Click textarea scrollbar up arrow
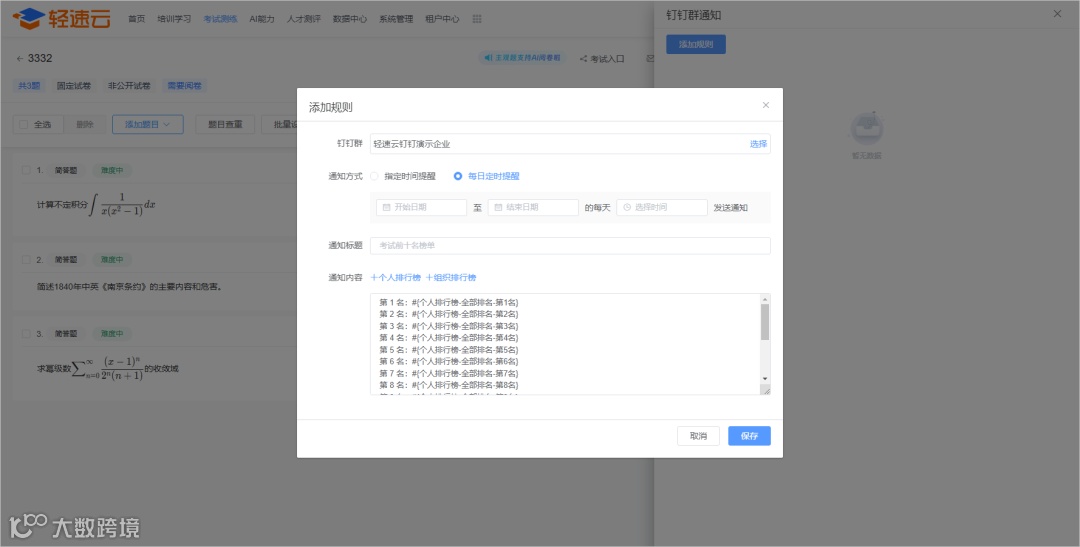 tap(765, 299)
